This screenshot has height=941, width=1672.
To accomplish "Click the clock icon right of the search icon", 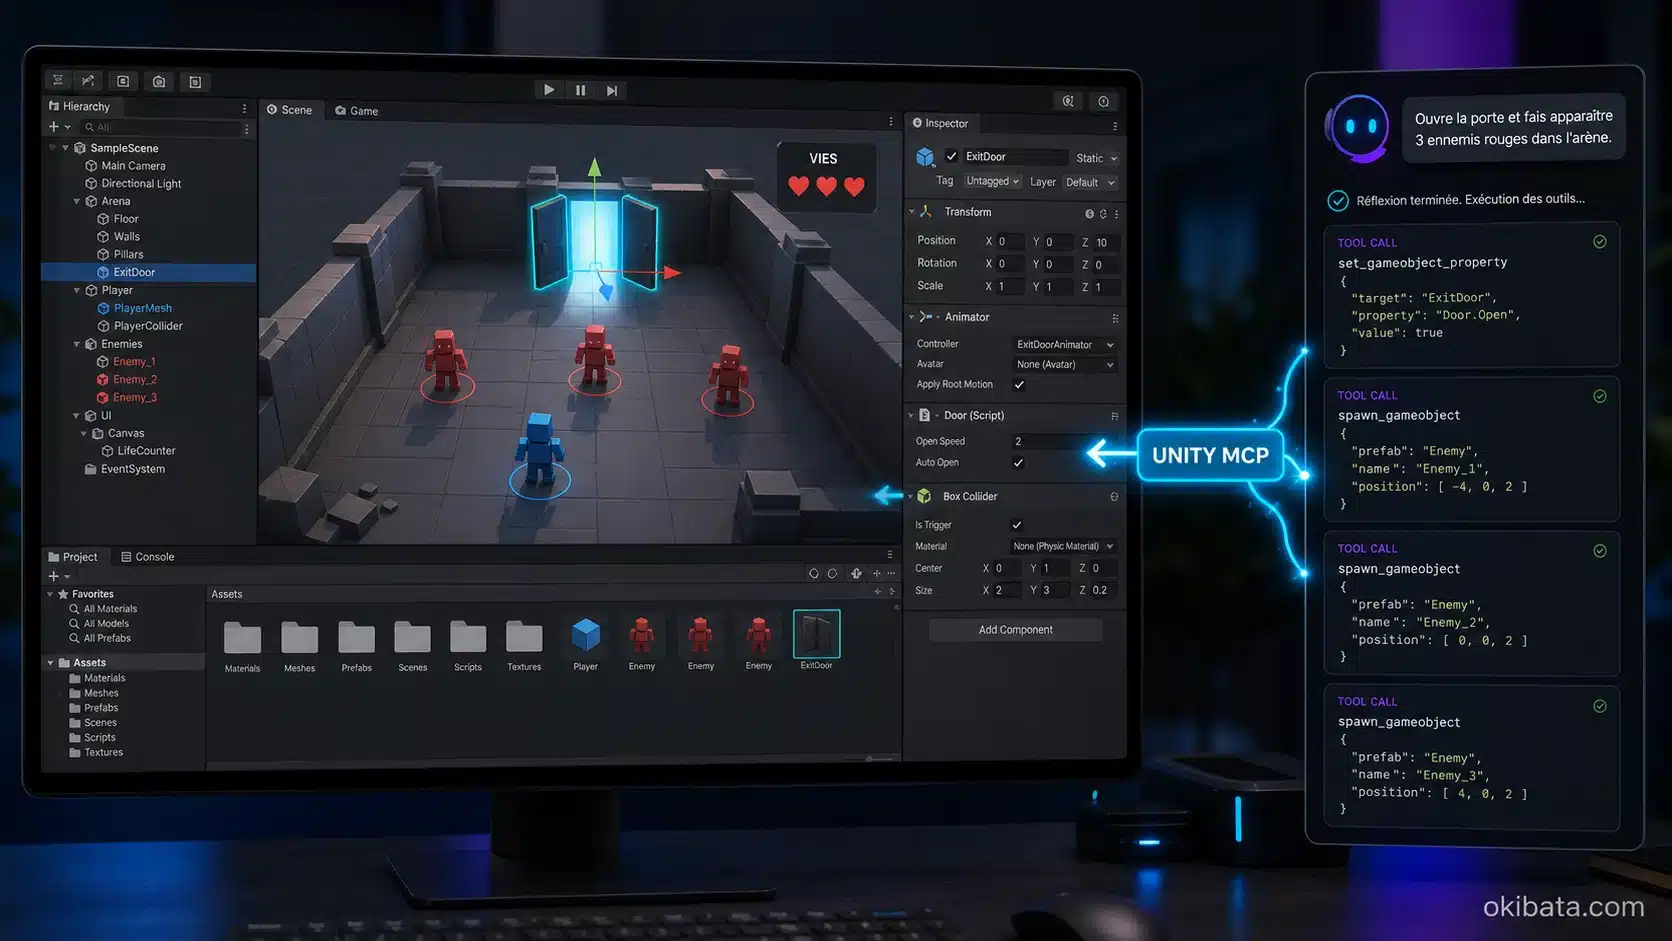I will (x=1103, y=101).
